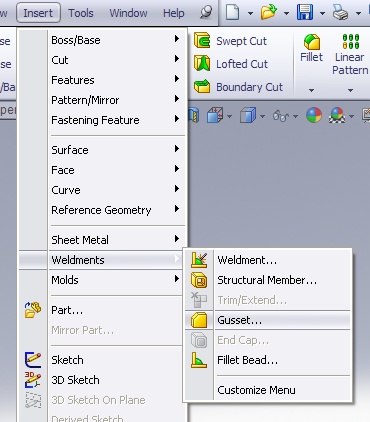Viewport: 370px width, 422px height.
Task: Click the Weldment feature icon
Action: 199,260
